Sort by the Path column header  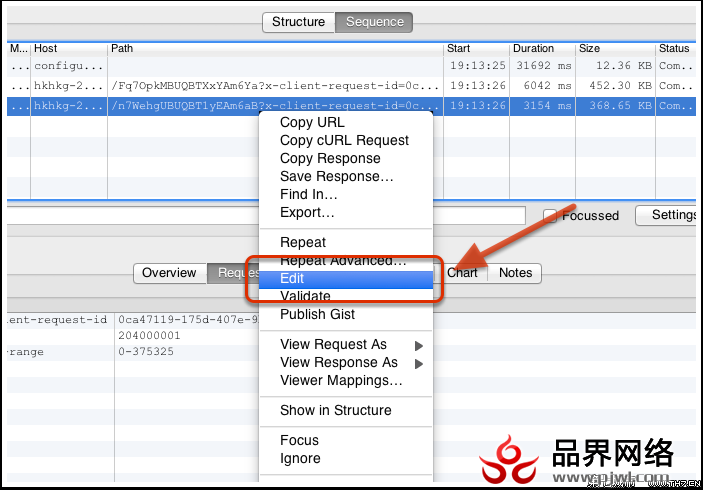pyautogui.click(x=275, y=48)
